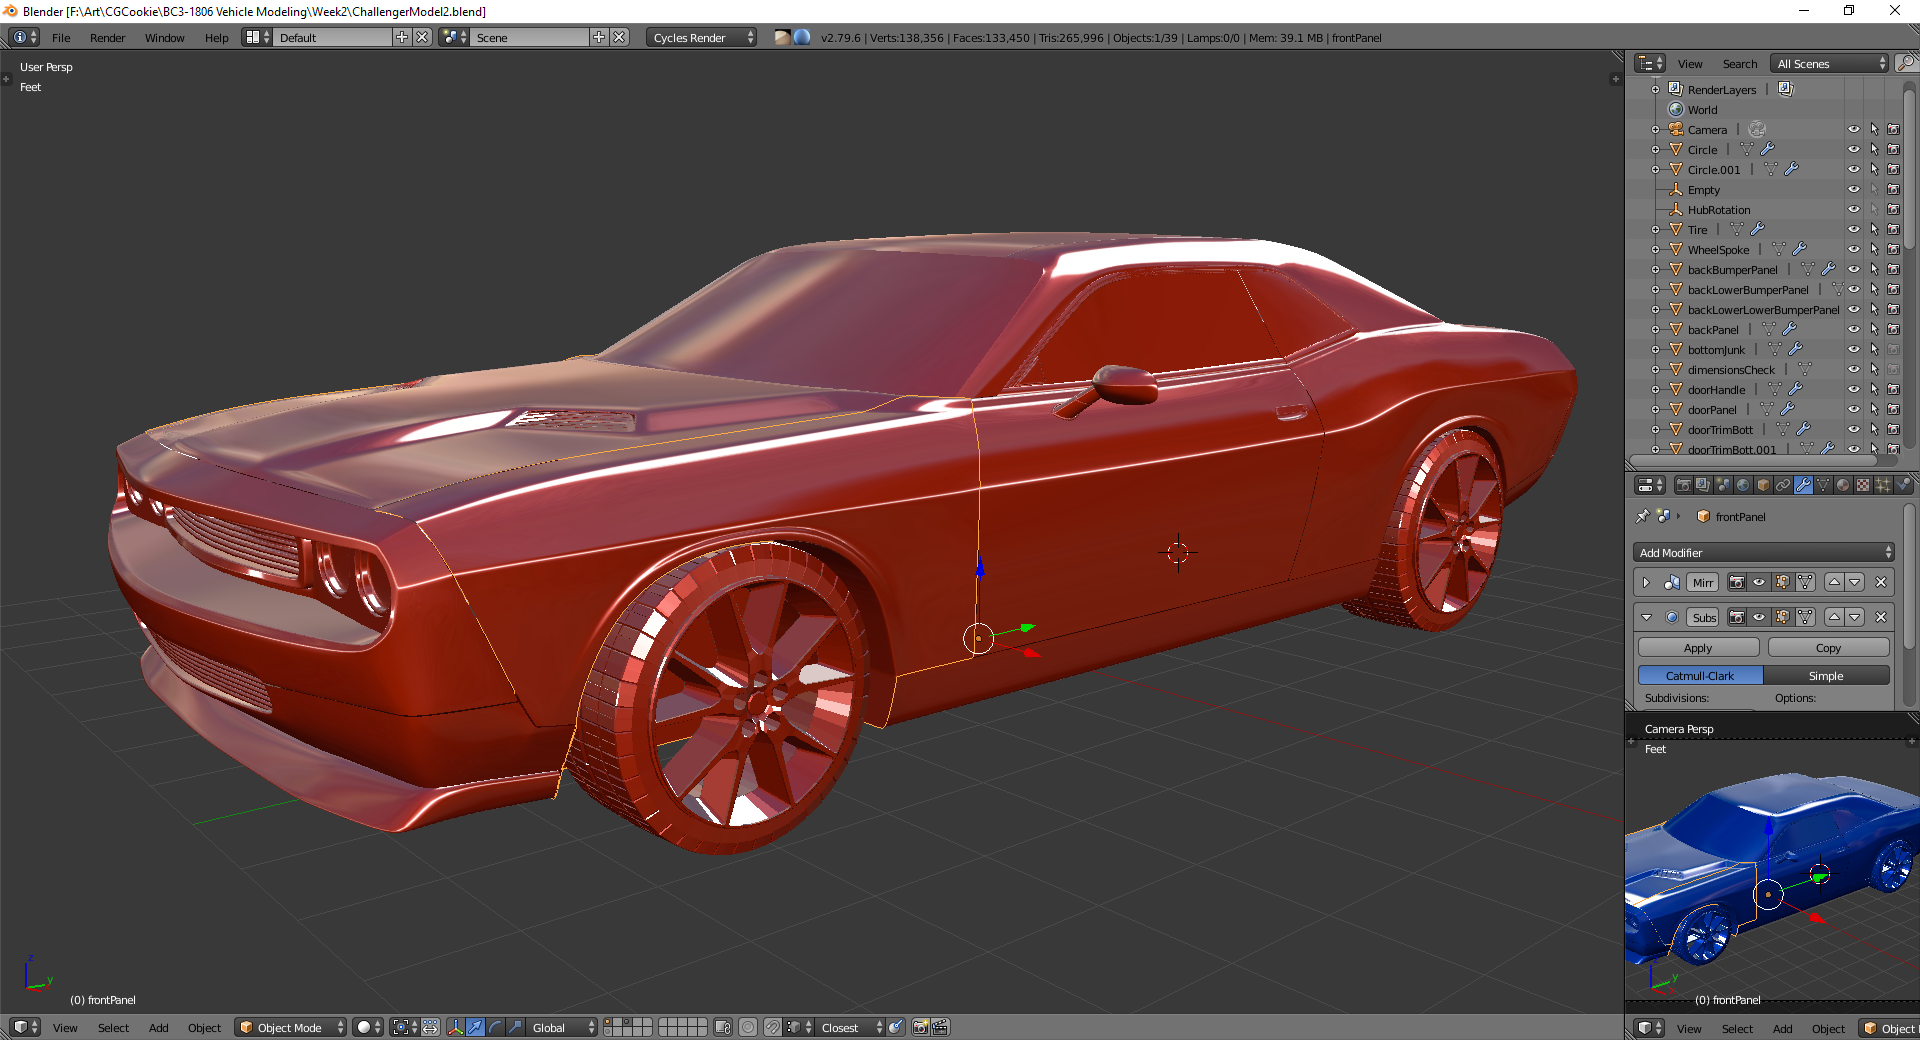Image resolution: width=1920 pixels, height=1040 pixels.
Task: Expand the doorPanel tree entry
Action: (1655, 409)
